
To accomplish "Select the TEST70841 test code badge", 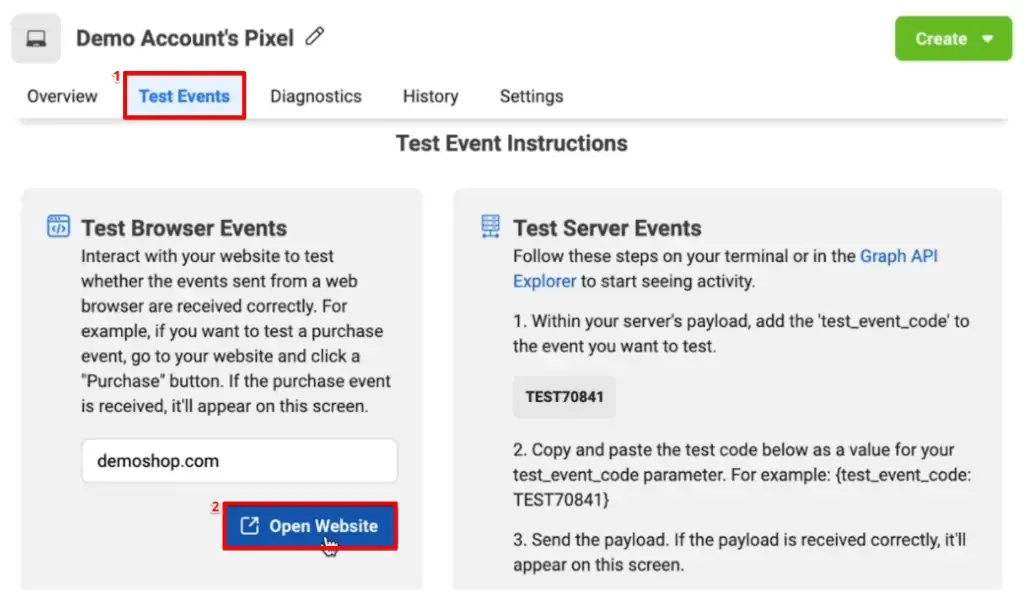I will point(564,396).
